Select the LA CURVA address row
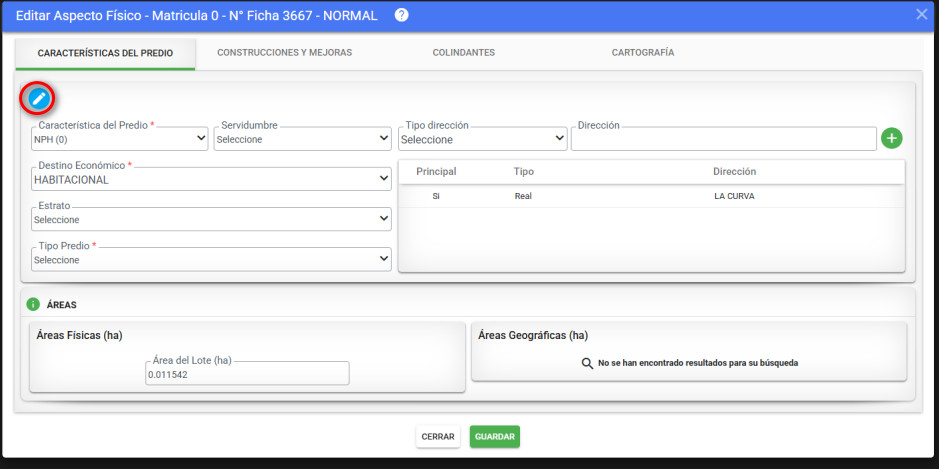Image resolution: width=939 pixels, height=469 pixels. (x=651, y=196)
